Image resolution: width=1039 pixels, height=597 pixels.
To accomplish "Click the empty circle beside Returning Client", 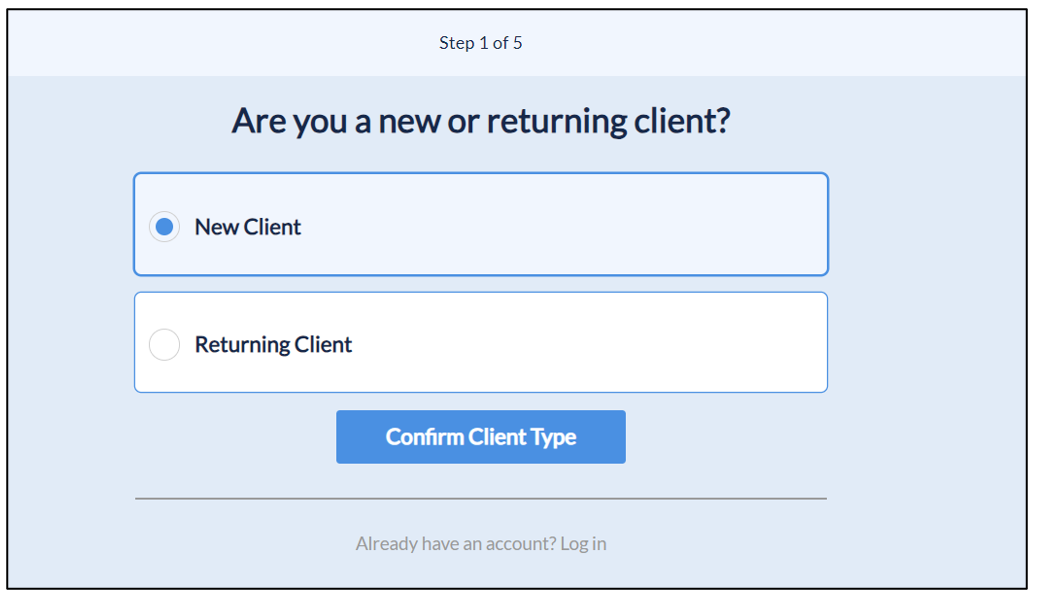I will 165,345.
